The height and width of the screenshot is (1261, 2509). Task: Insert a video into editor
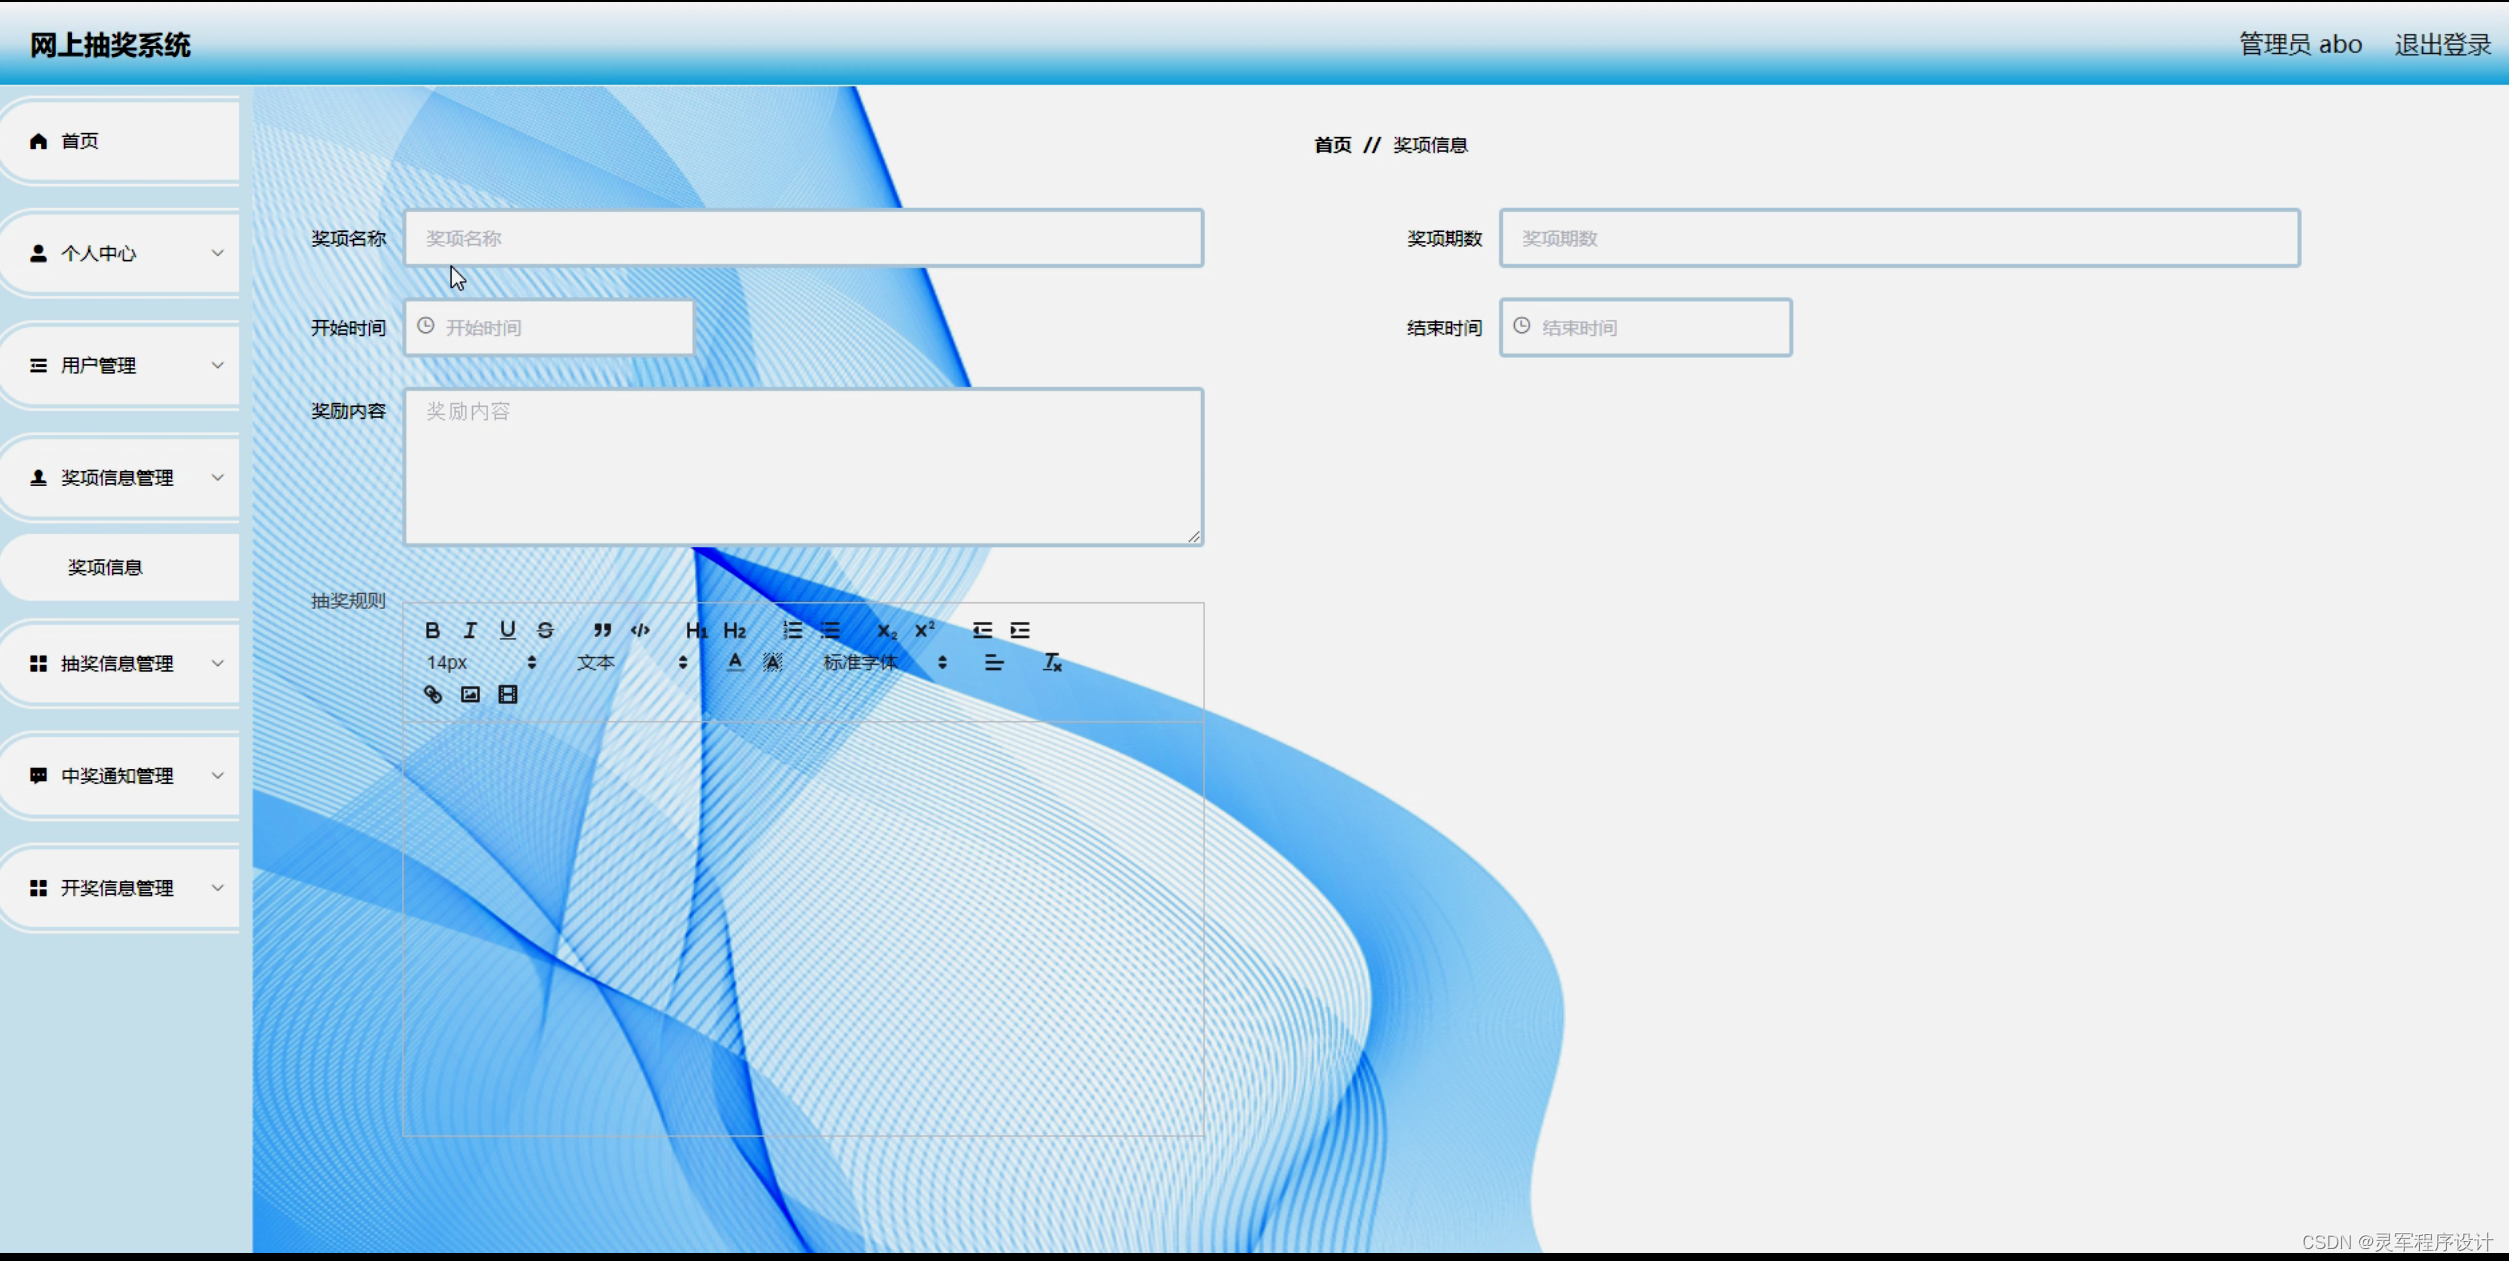click(508, 694)
